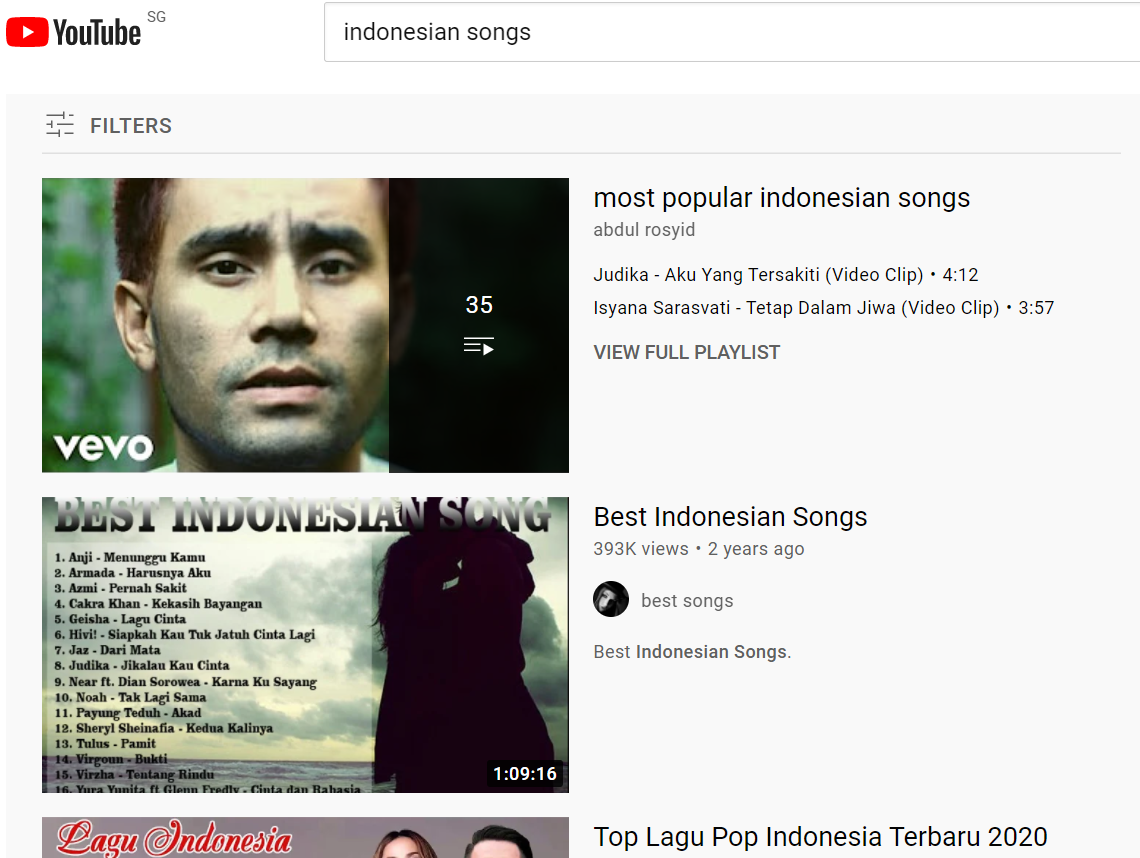Open the filters slider icon

tap(60, 125)
